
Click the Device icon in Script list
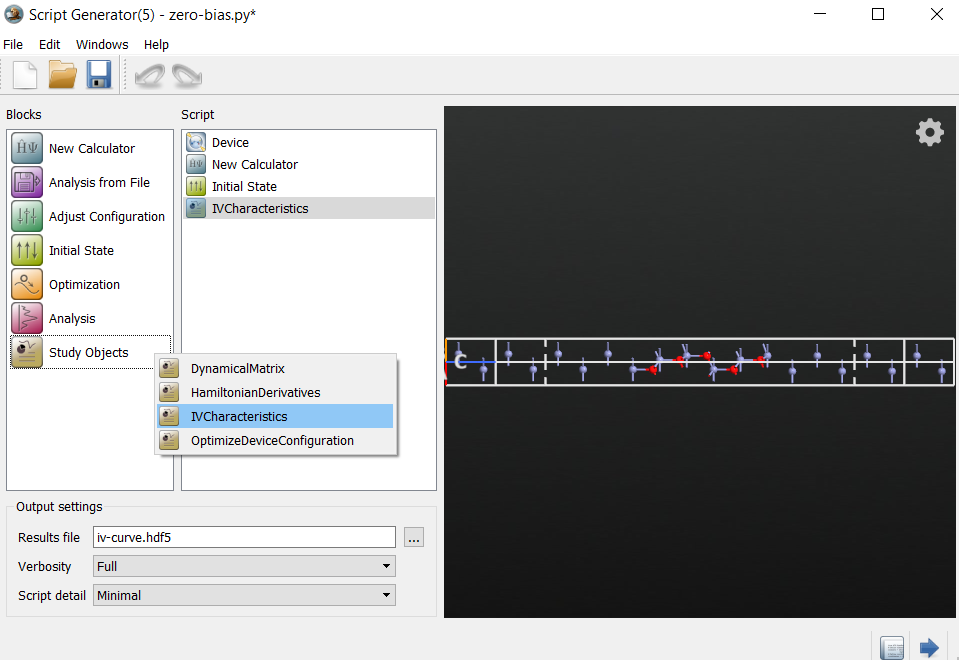click(x=196, y=142)
